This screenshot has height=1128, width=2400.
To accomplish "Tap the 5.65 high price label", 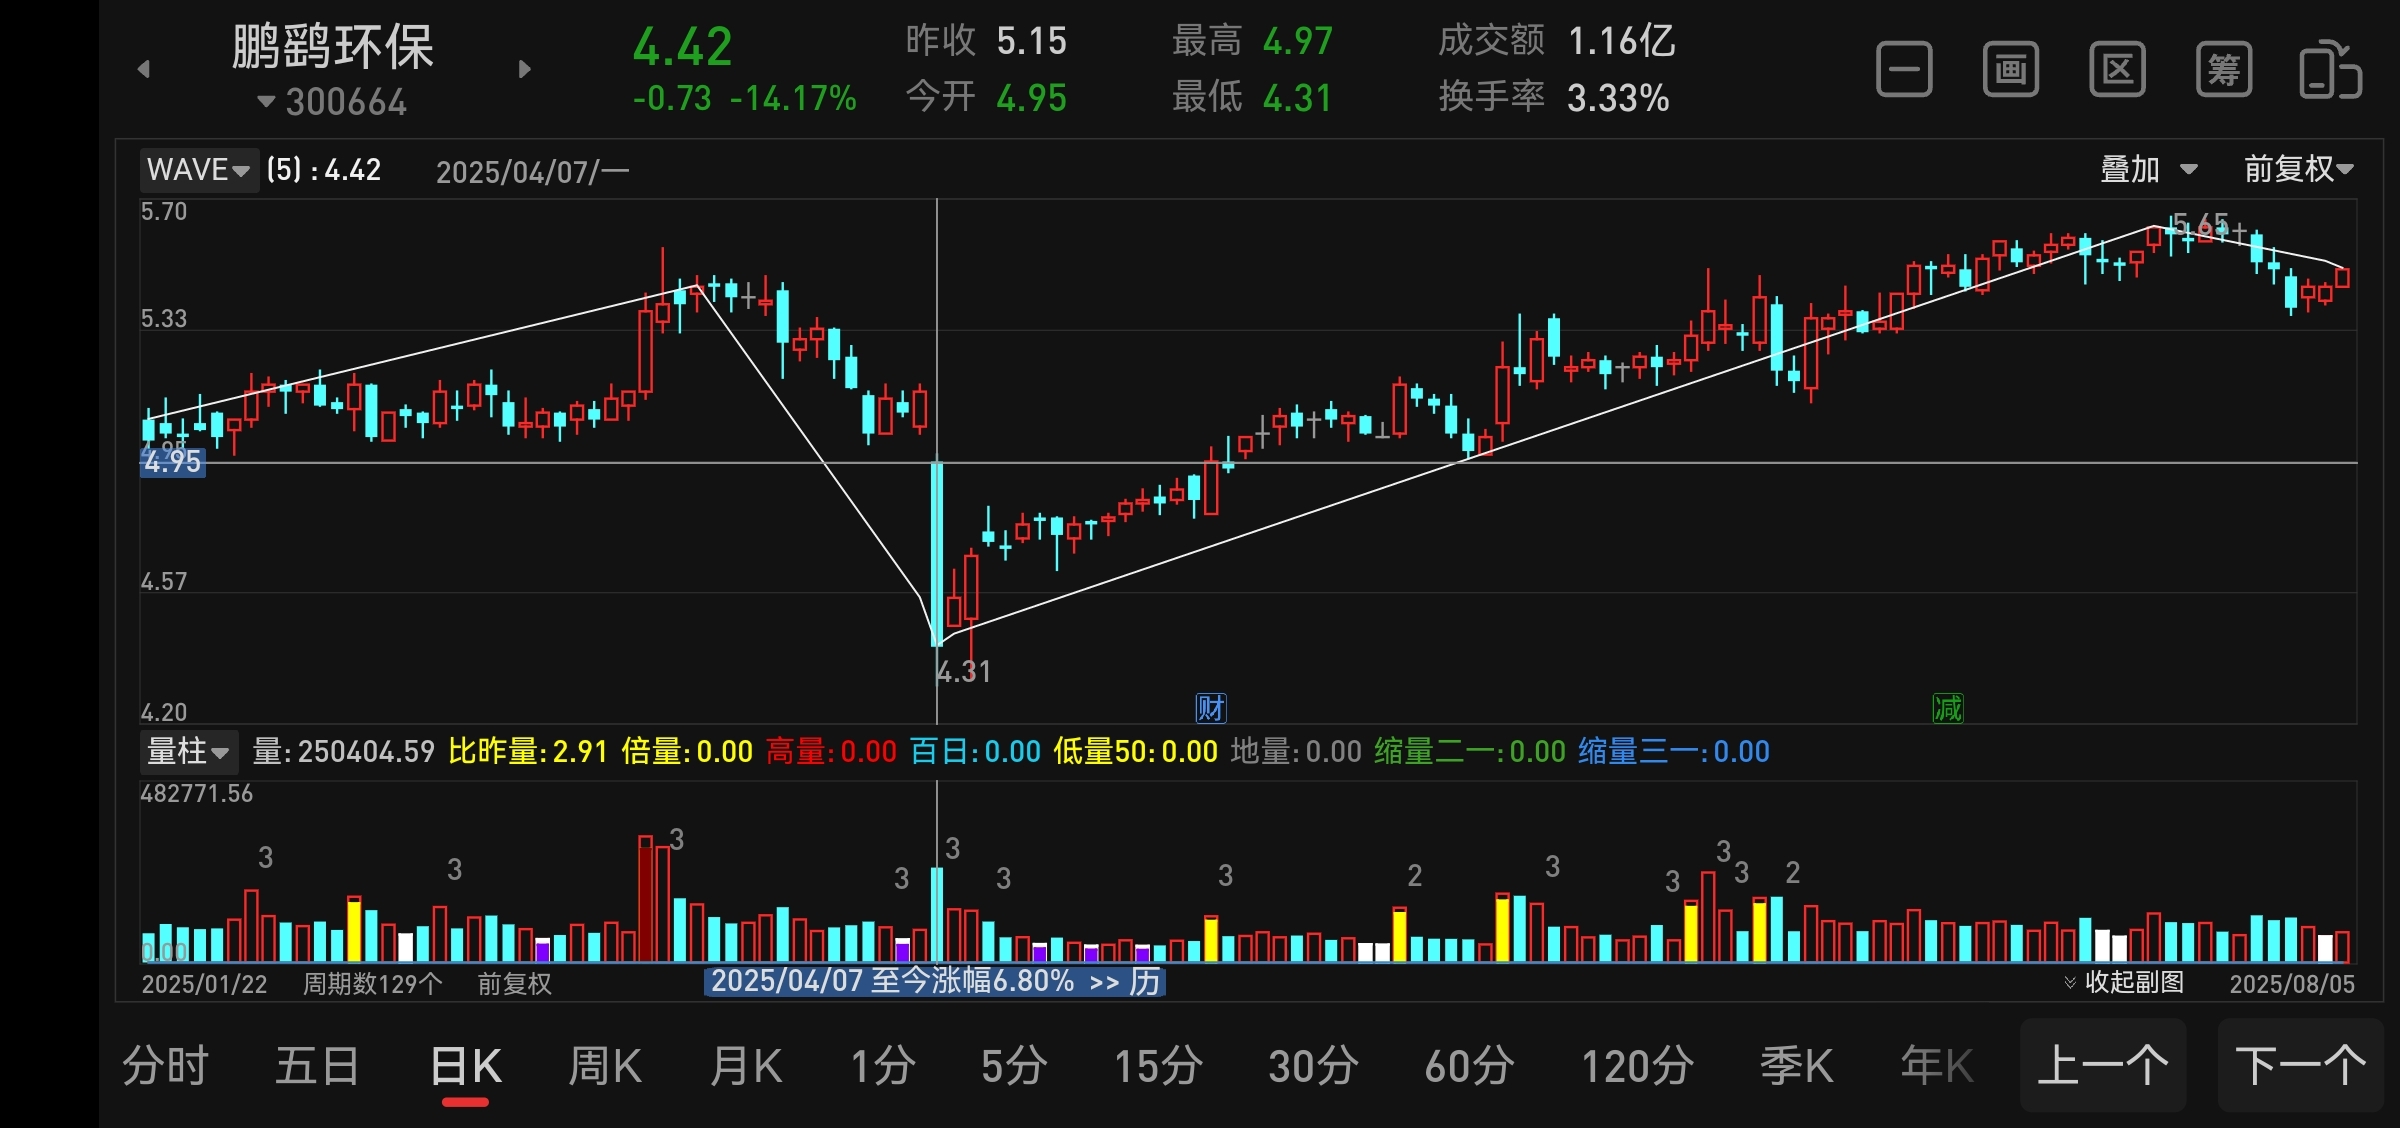I will [x=2200, y=224].
